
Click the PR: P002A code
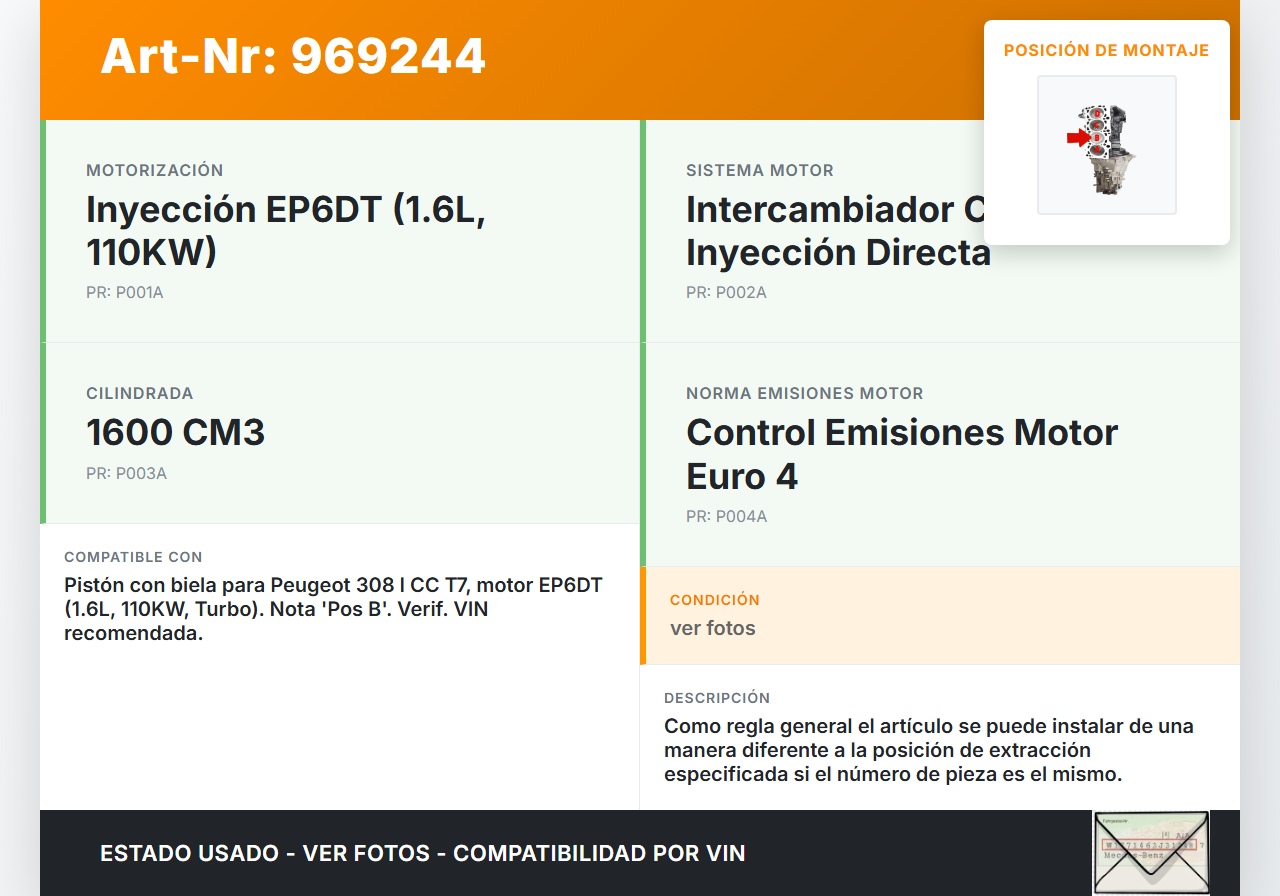click(x=726, y=293)
